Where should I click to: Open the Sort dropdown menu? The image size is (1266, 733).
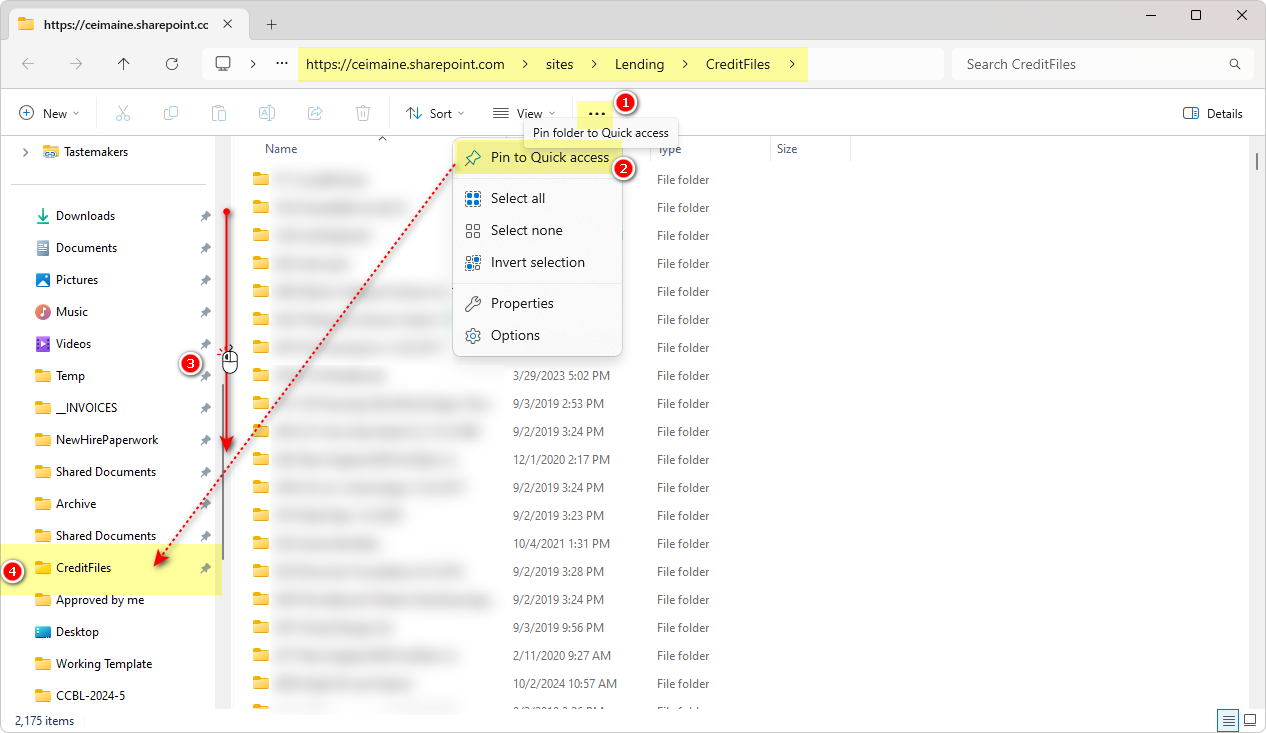coord(436,114)
